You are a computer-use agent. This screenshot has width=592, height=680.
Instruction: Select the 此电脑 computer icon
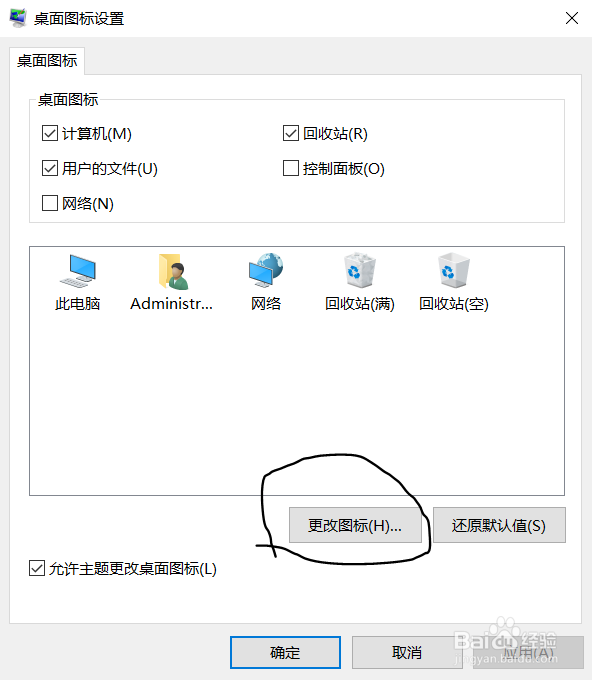click(x=78, y=282)
